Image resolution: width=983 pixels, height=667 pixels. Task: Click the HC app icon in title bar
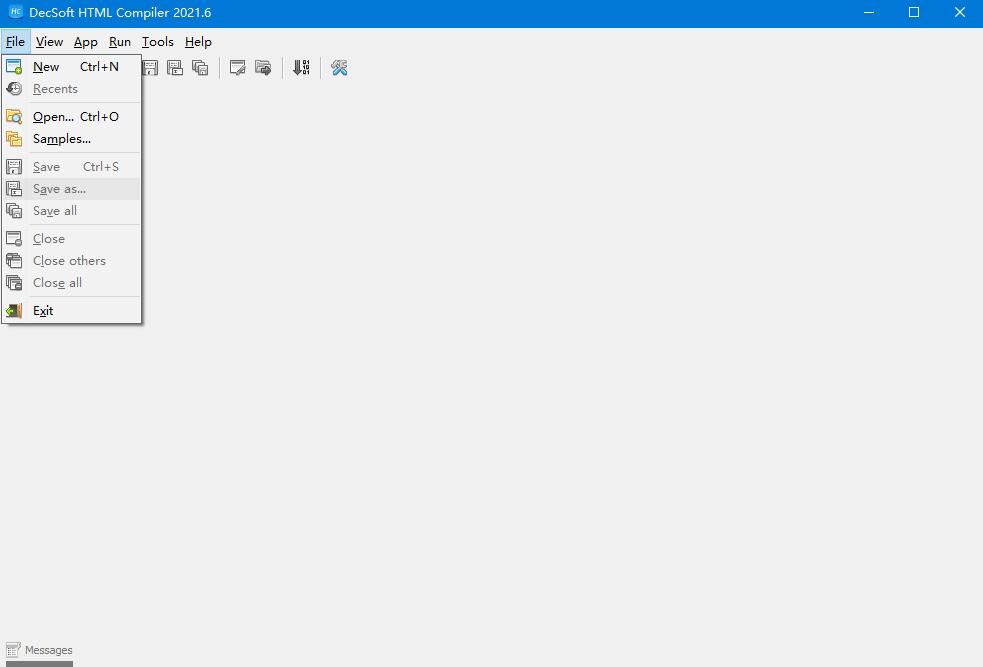(16, 12)
